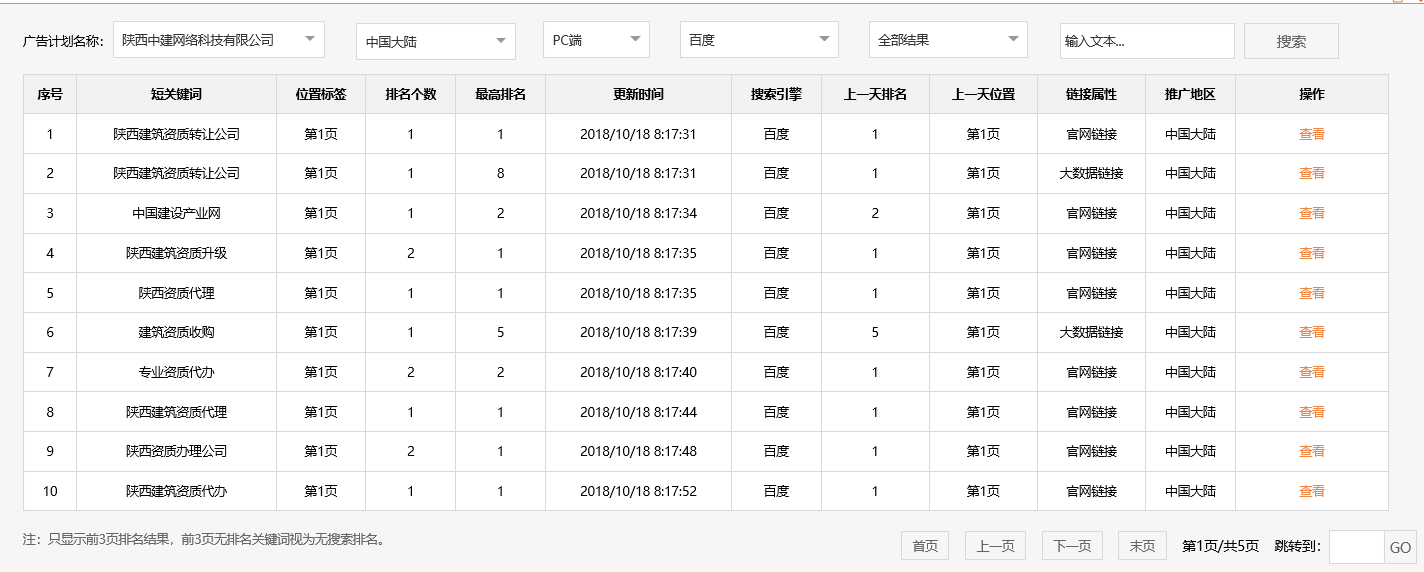Go to first page with 首页

tap(925, 546)
